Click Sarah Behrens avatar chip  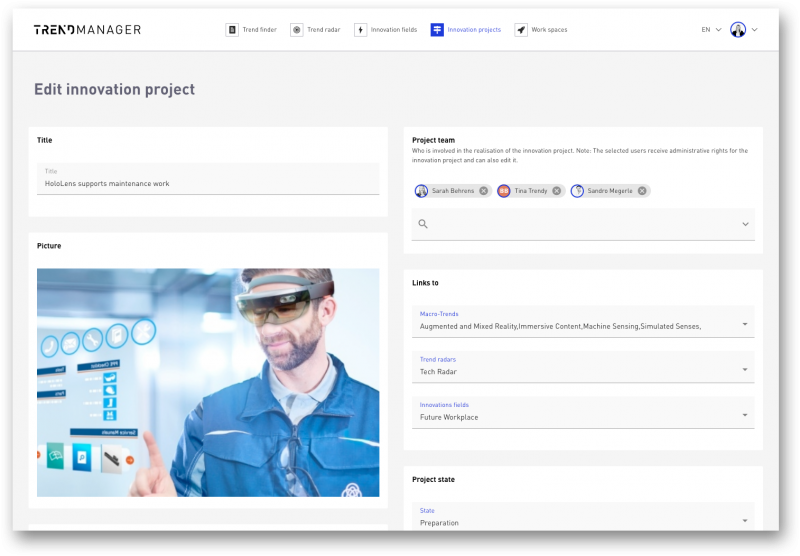point(421,191)
